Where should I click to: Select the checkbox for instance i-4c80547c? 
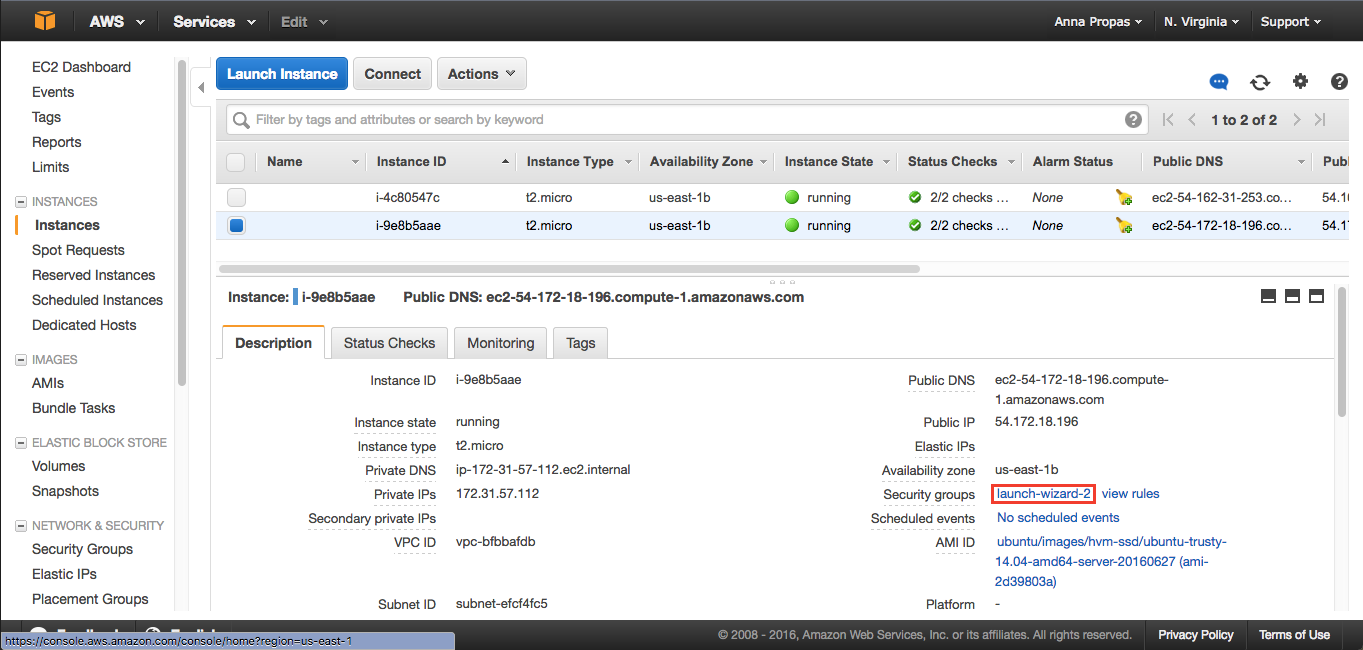tap(236, 197)
